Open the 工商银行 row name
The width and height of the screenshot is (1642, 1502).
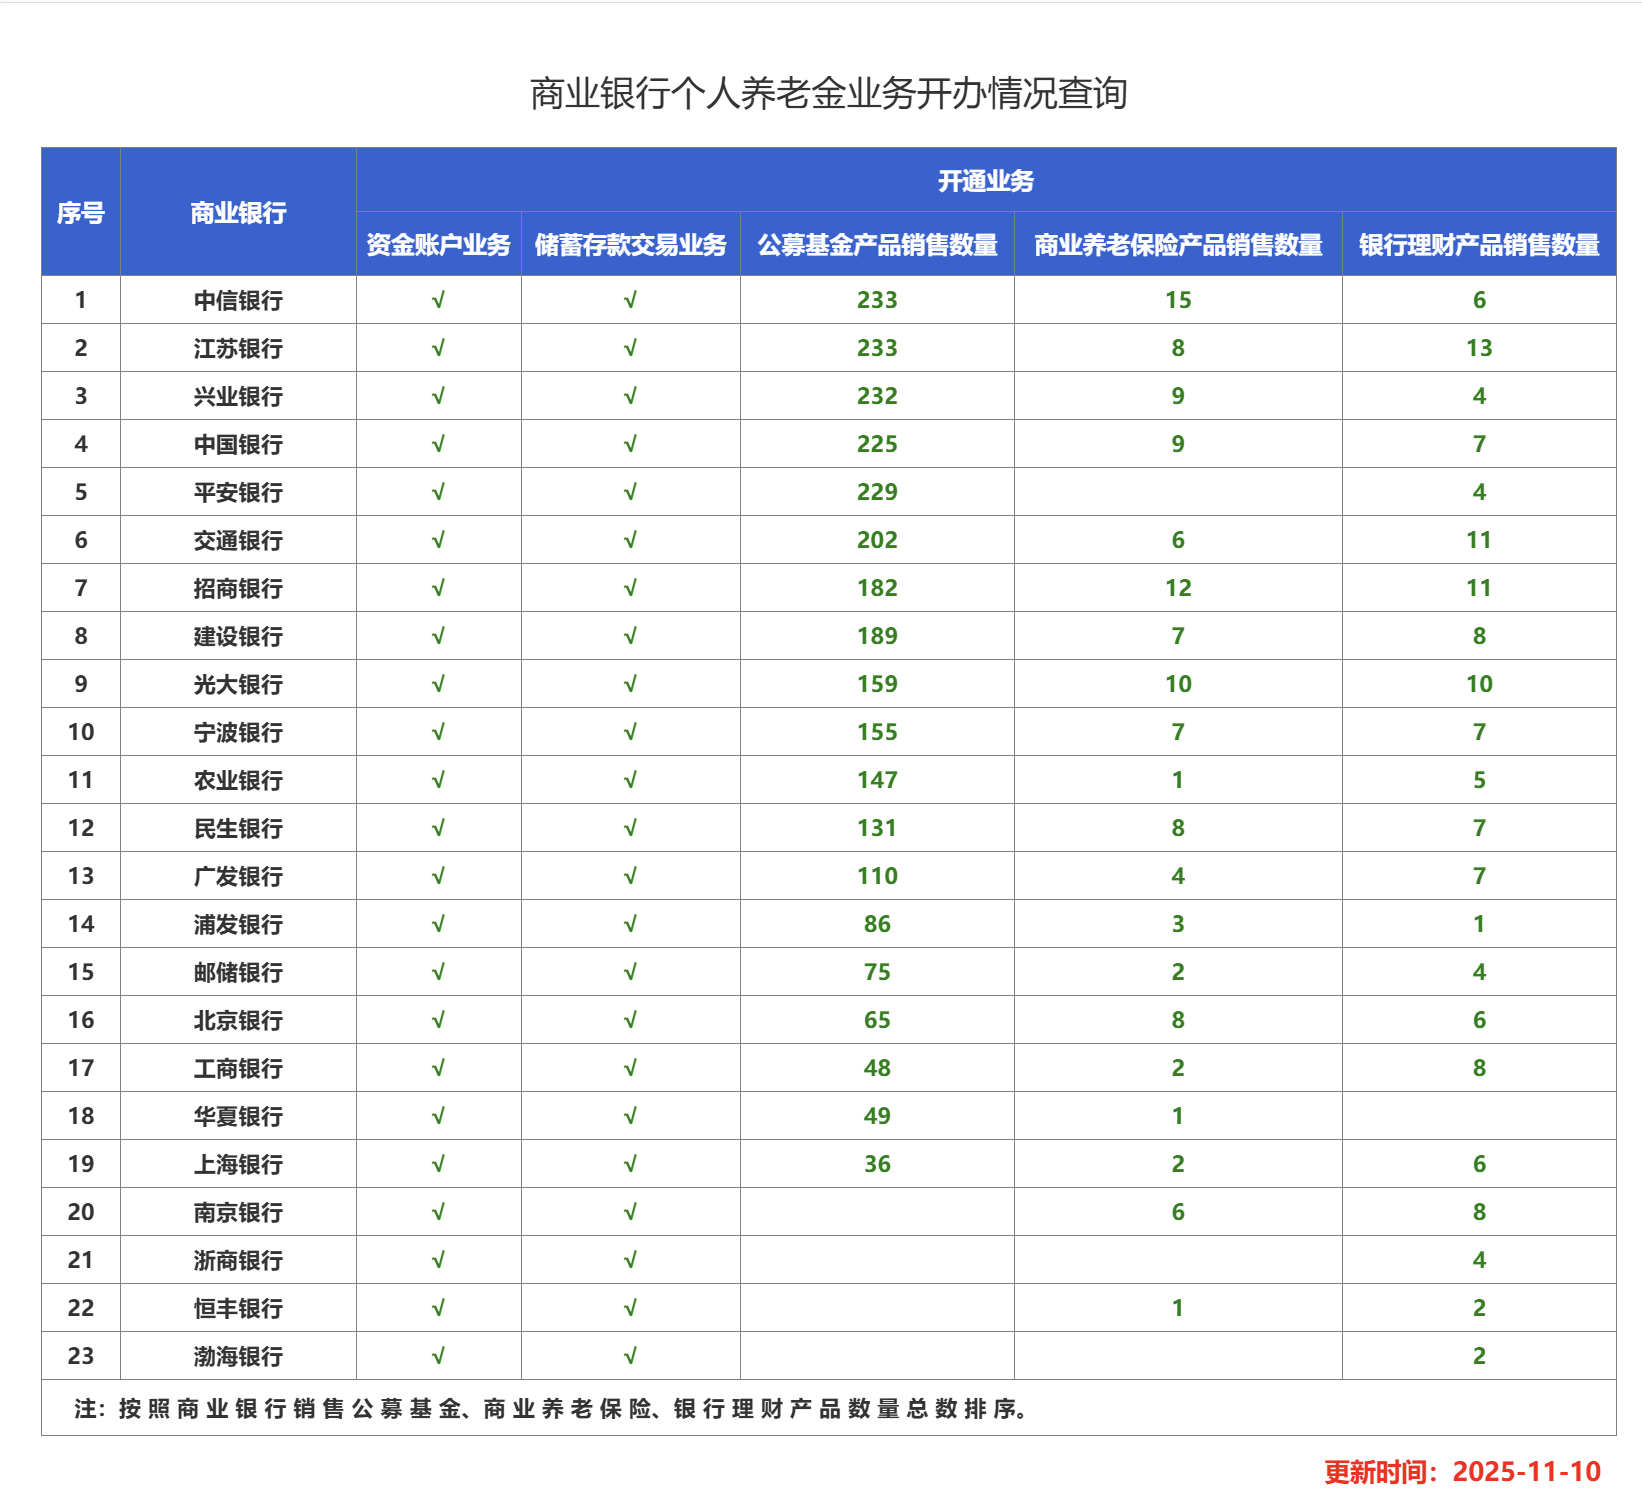(238, 1068)
